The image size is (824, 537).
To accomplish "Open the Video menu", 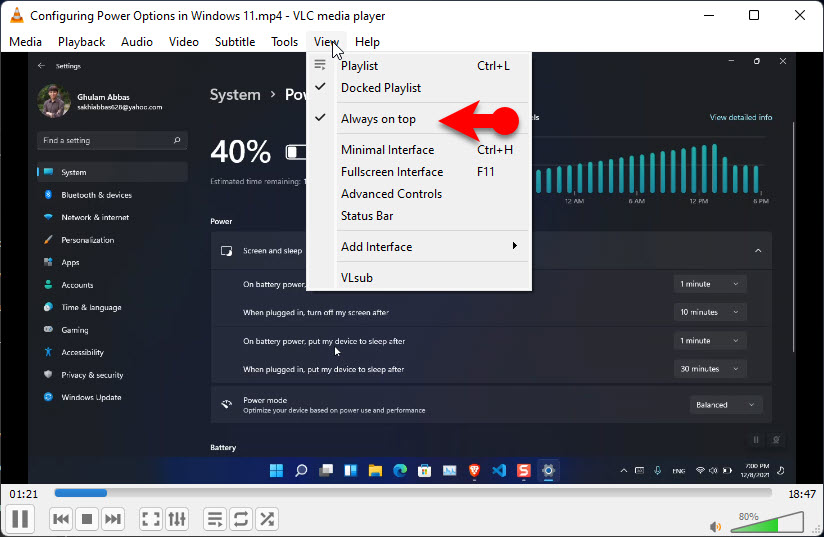I will tap(183, 42).
